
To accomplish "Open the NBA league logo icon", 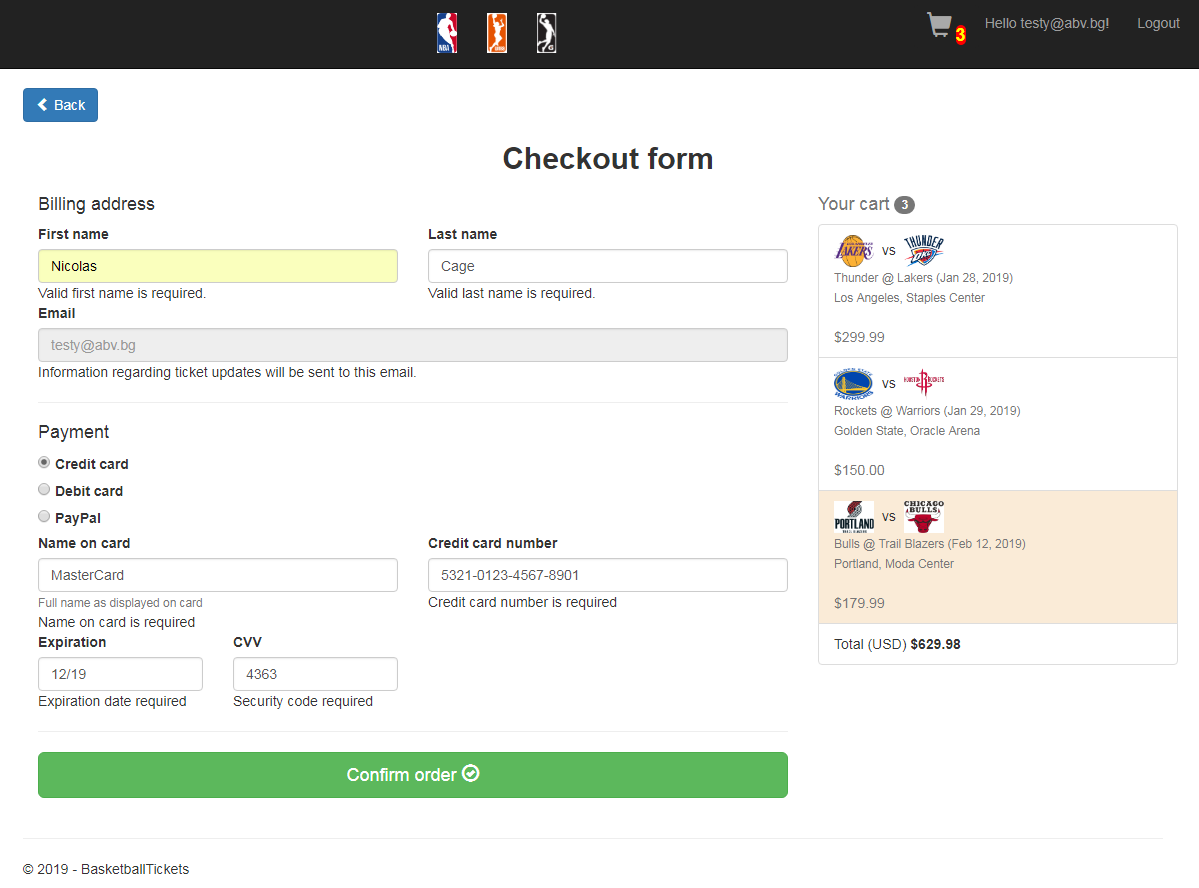I will click(447, 33).
